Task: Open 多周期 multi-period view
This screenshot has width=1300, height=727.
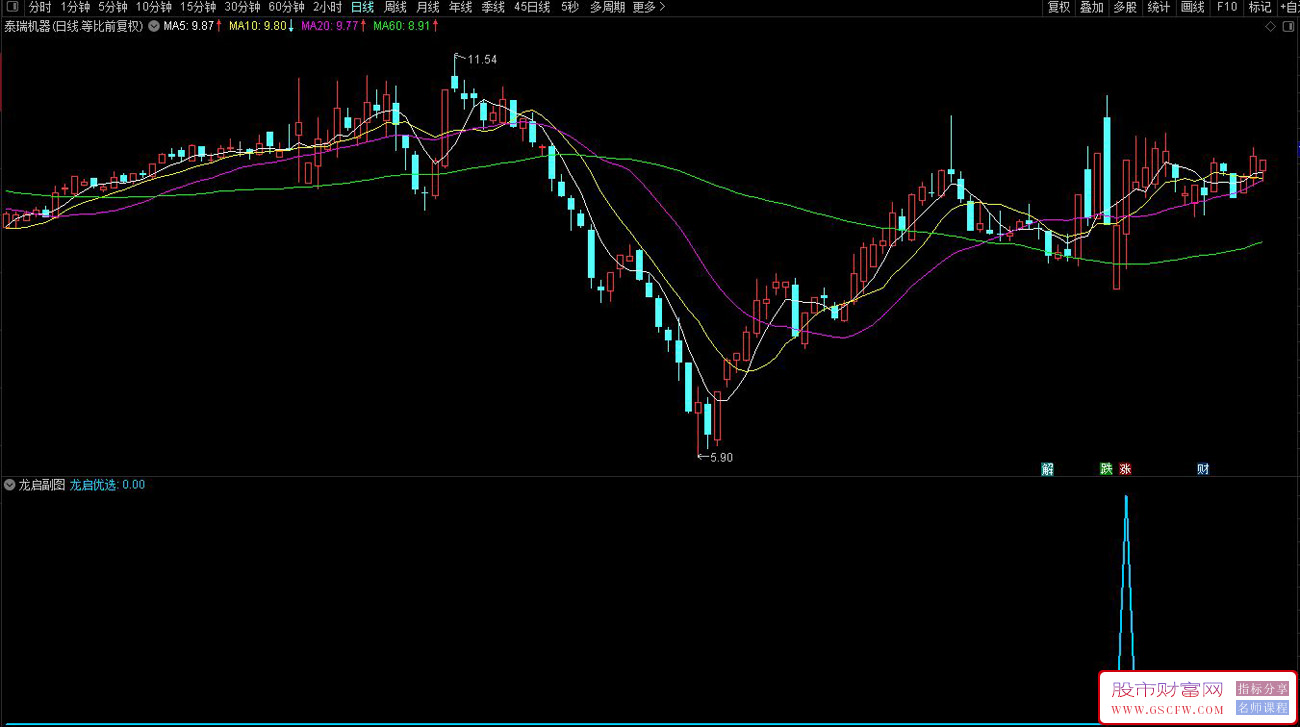Action: click(x=607, y=7)
